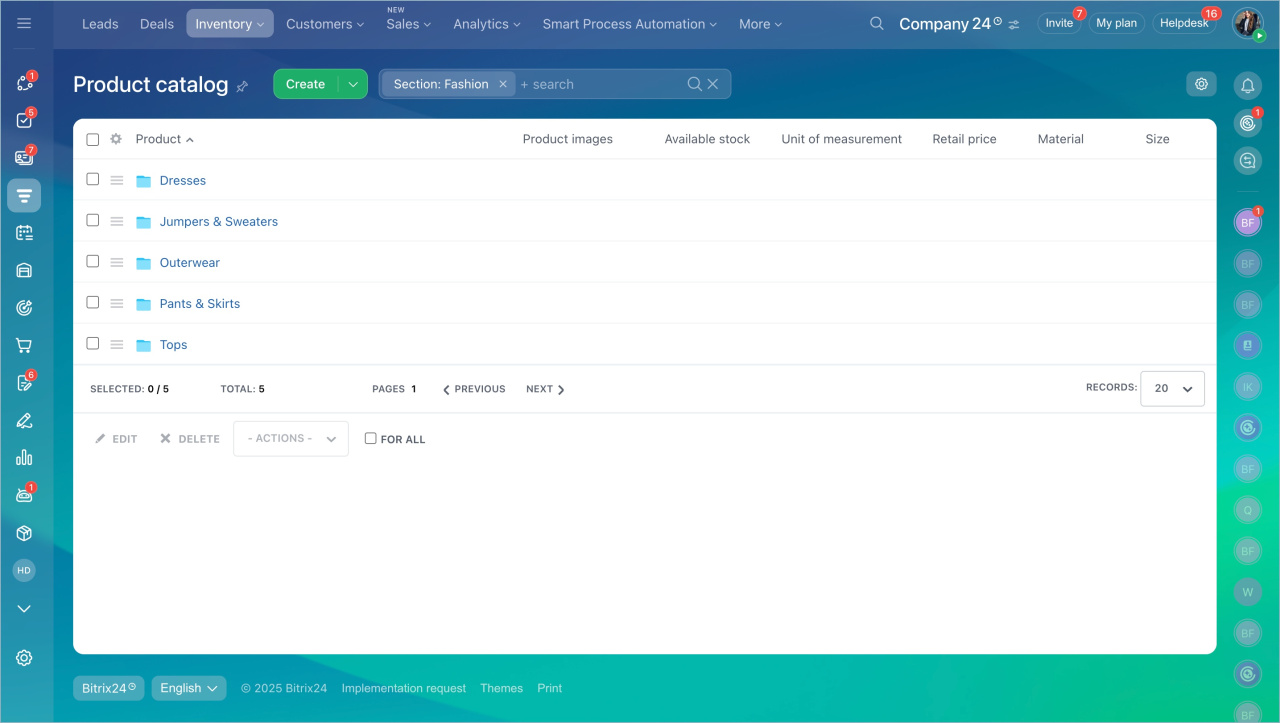Open the Analytics menu
Image resolution: width=1280 pixels, height=723 pixels.
click(487, 24)
